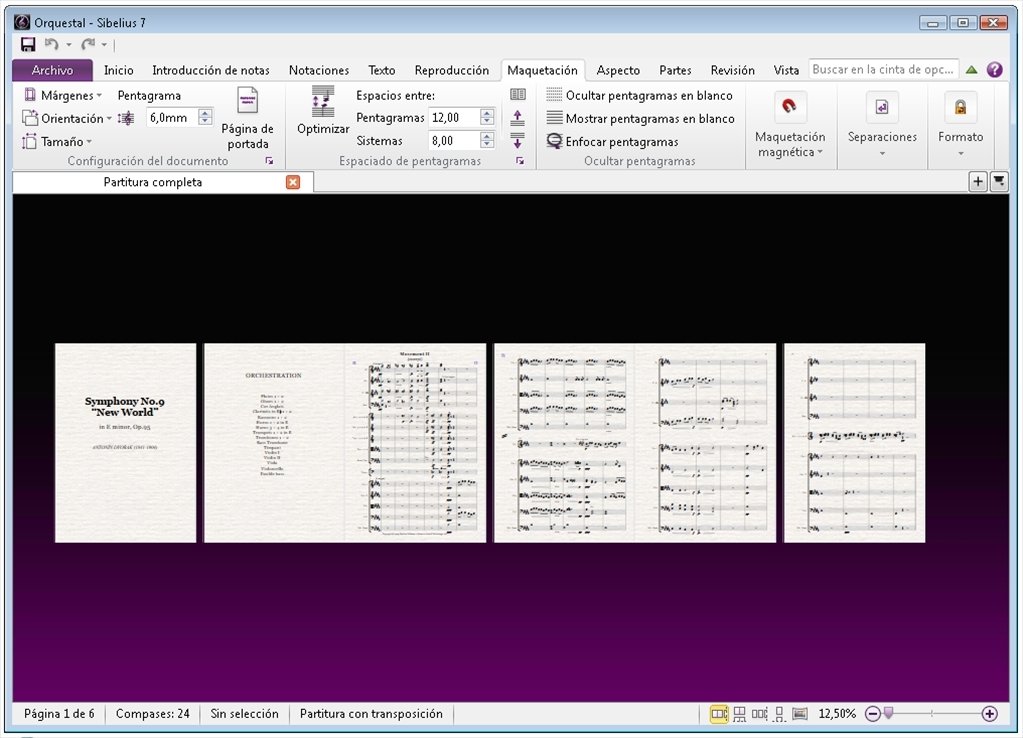Click the Sistemas spacing field showing 8,00
The height and width of the screenshot is (738, 1023).
(x=454, y=140)
